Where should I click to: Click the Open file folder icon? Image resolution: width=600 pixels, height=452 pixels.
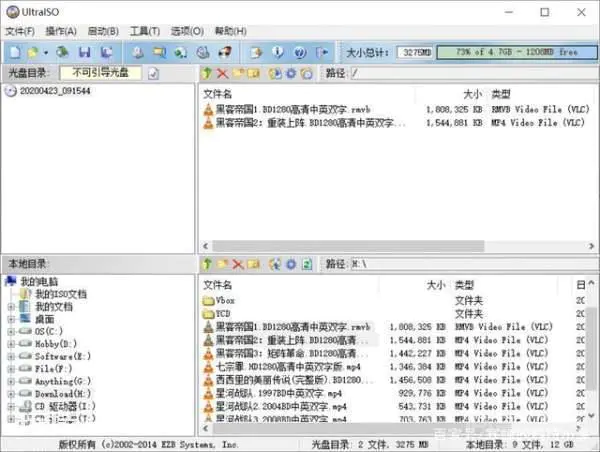[x=33, y=52]
